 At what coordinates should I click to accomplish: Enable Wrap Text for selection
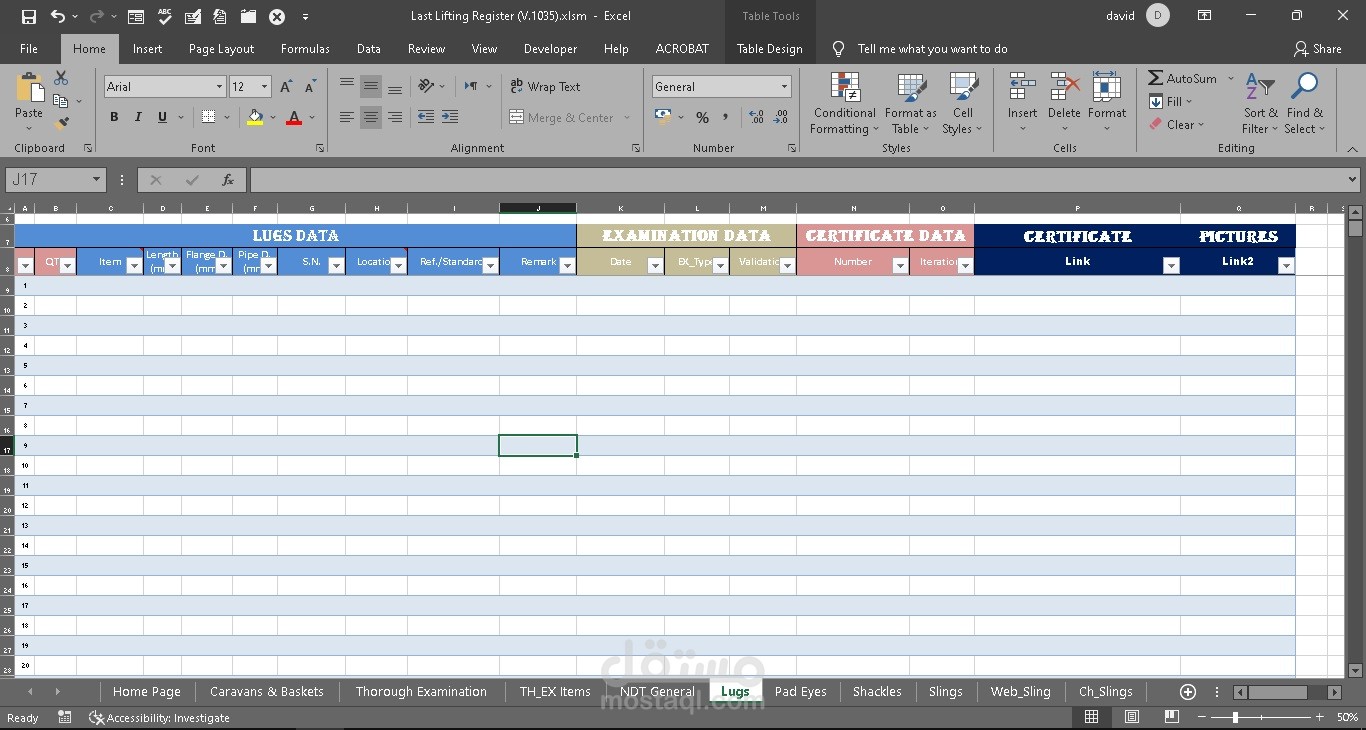coord(545,86)
